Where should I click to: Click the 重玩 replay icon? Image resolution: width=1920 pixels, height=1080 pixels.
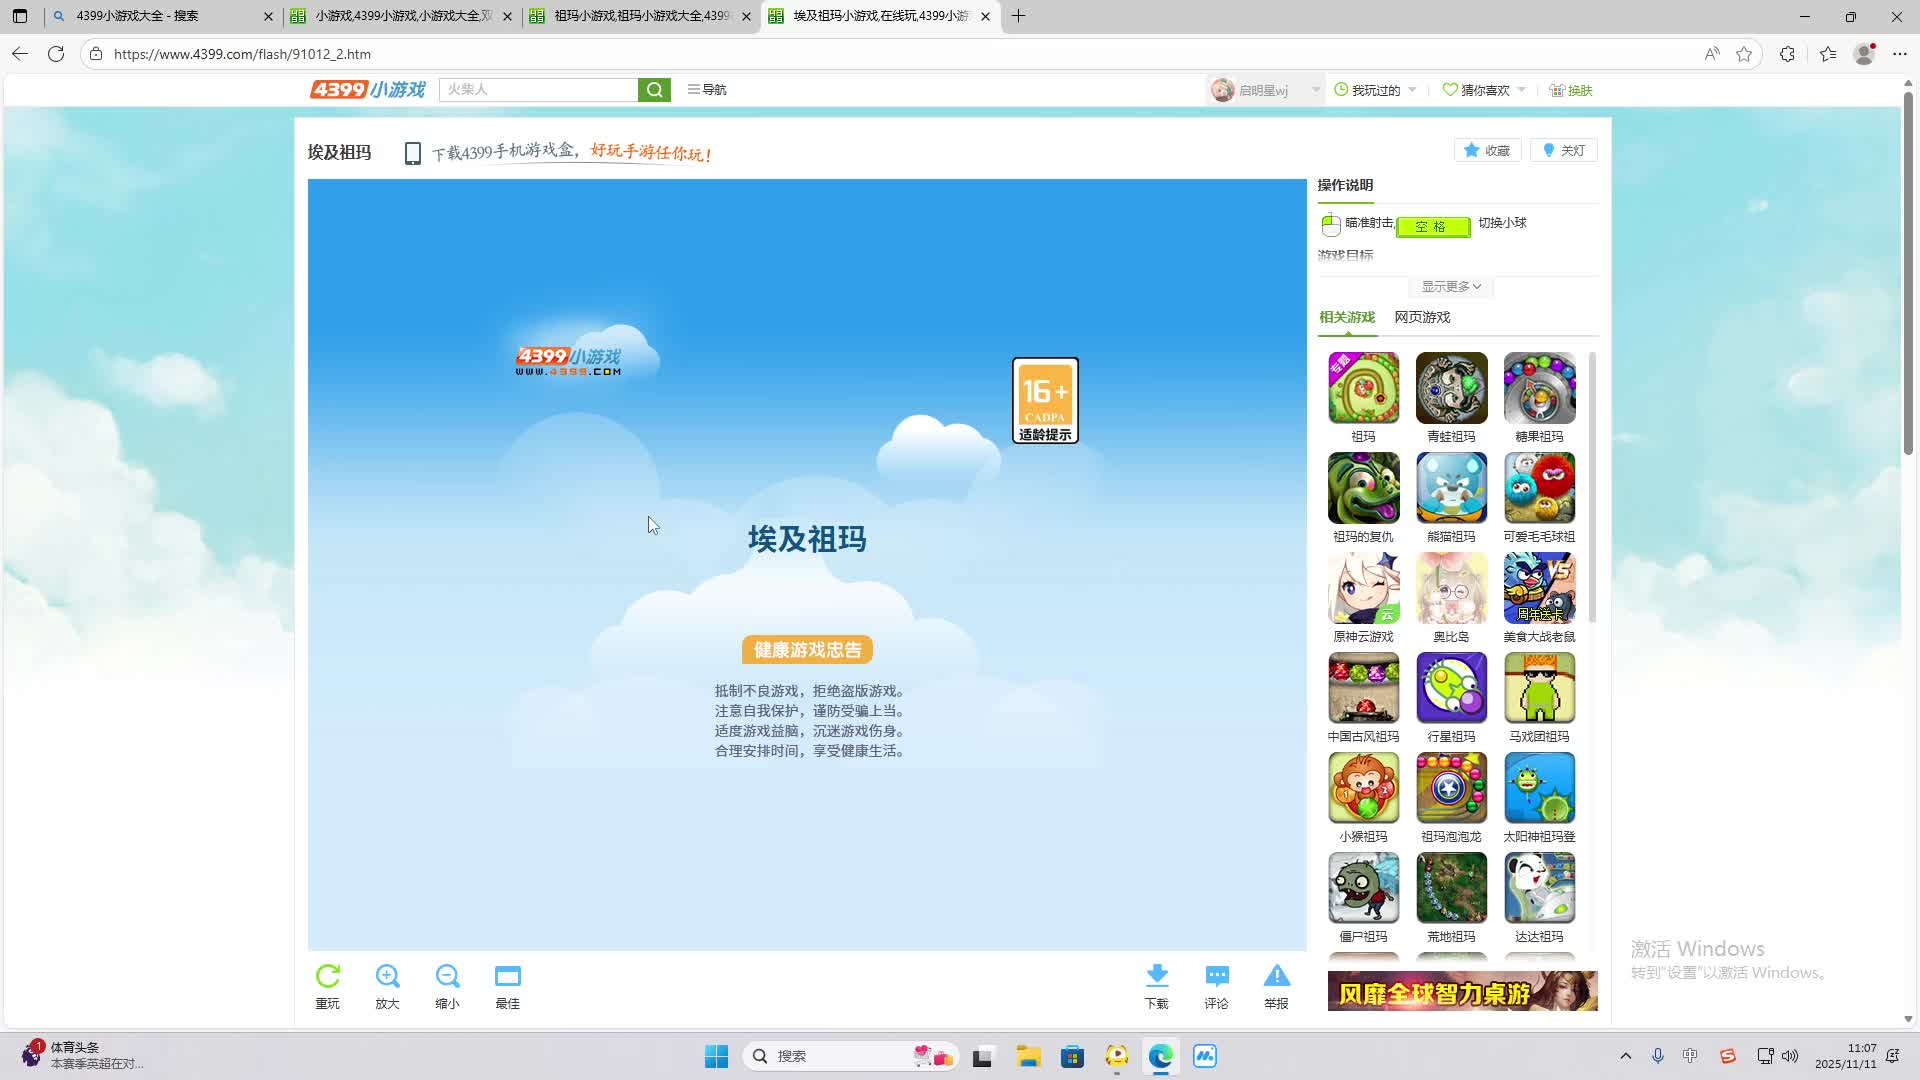pos(328,976)
